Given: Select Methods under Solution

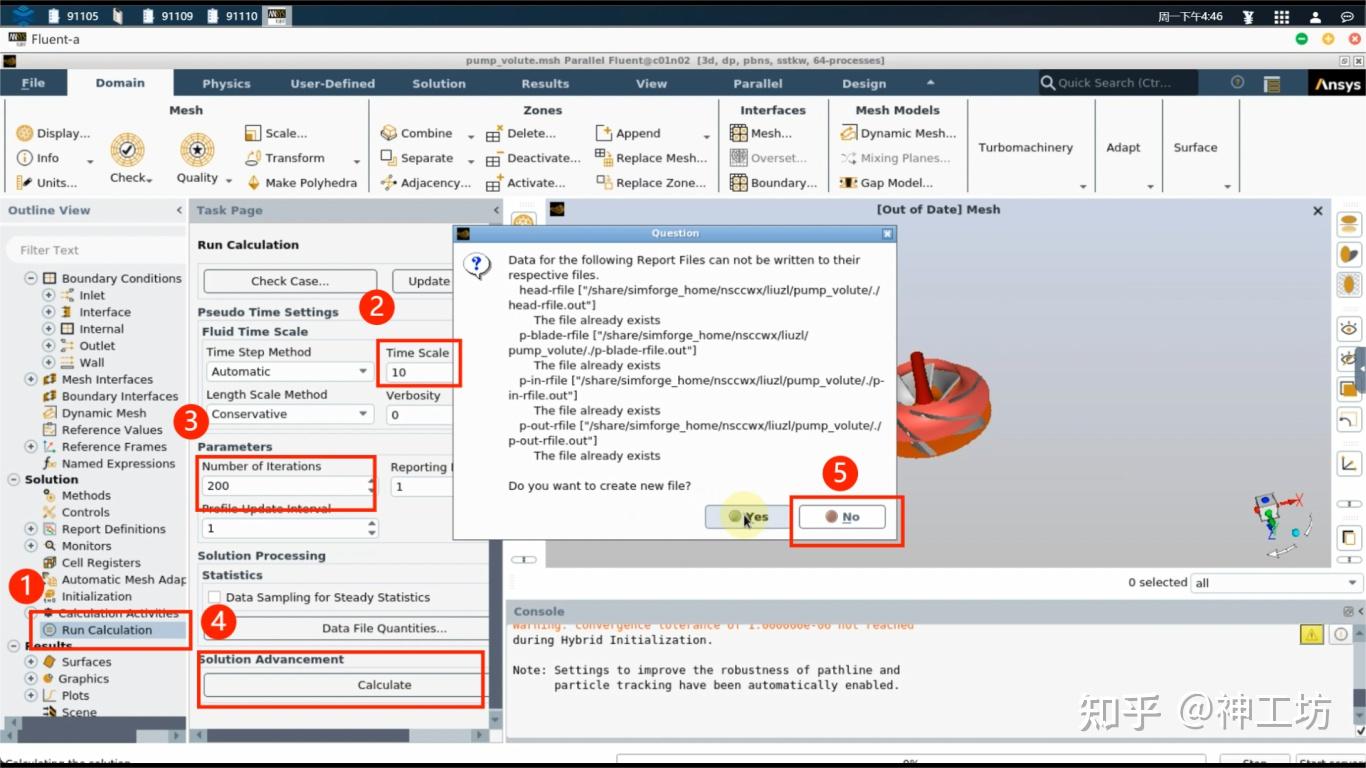Looking at the screenshot, I should tap(86, 495).
